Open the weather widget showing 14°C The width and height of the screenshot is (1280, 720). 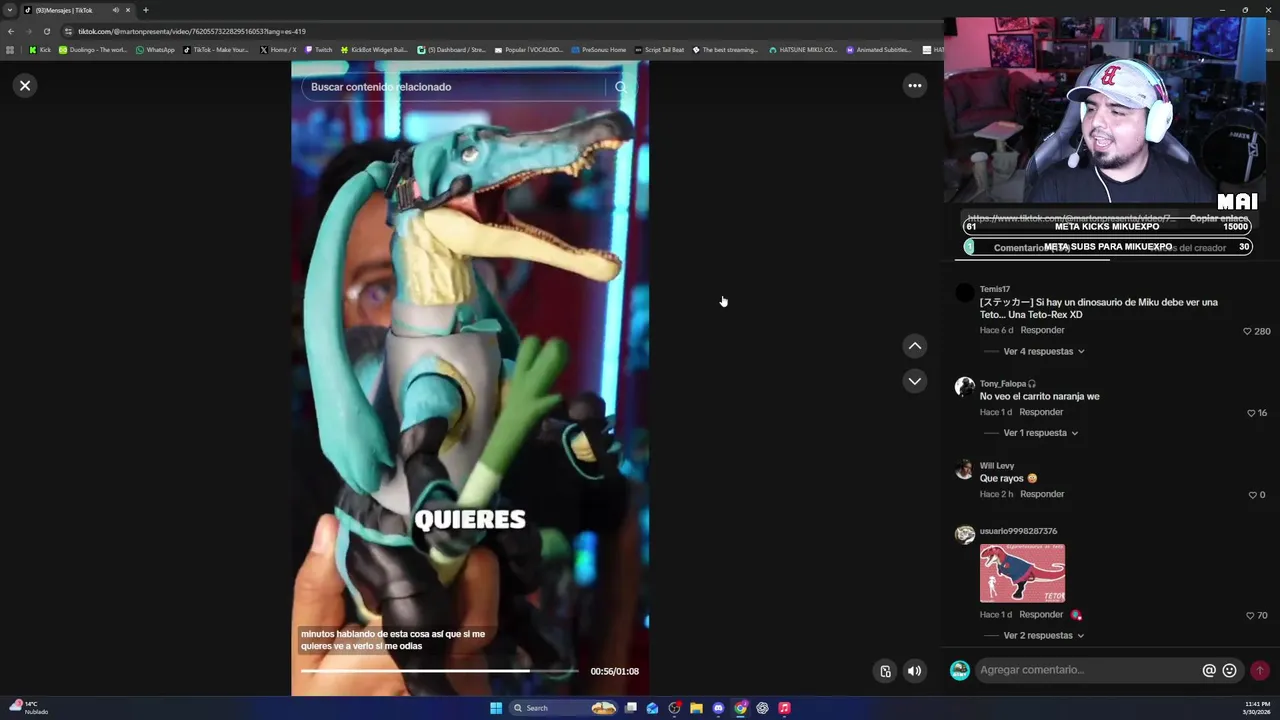30,707
